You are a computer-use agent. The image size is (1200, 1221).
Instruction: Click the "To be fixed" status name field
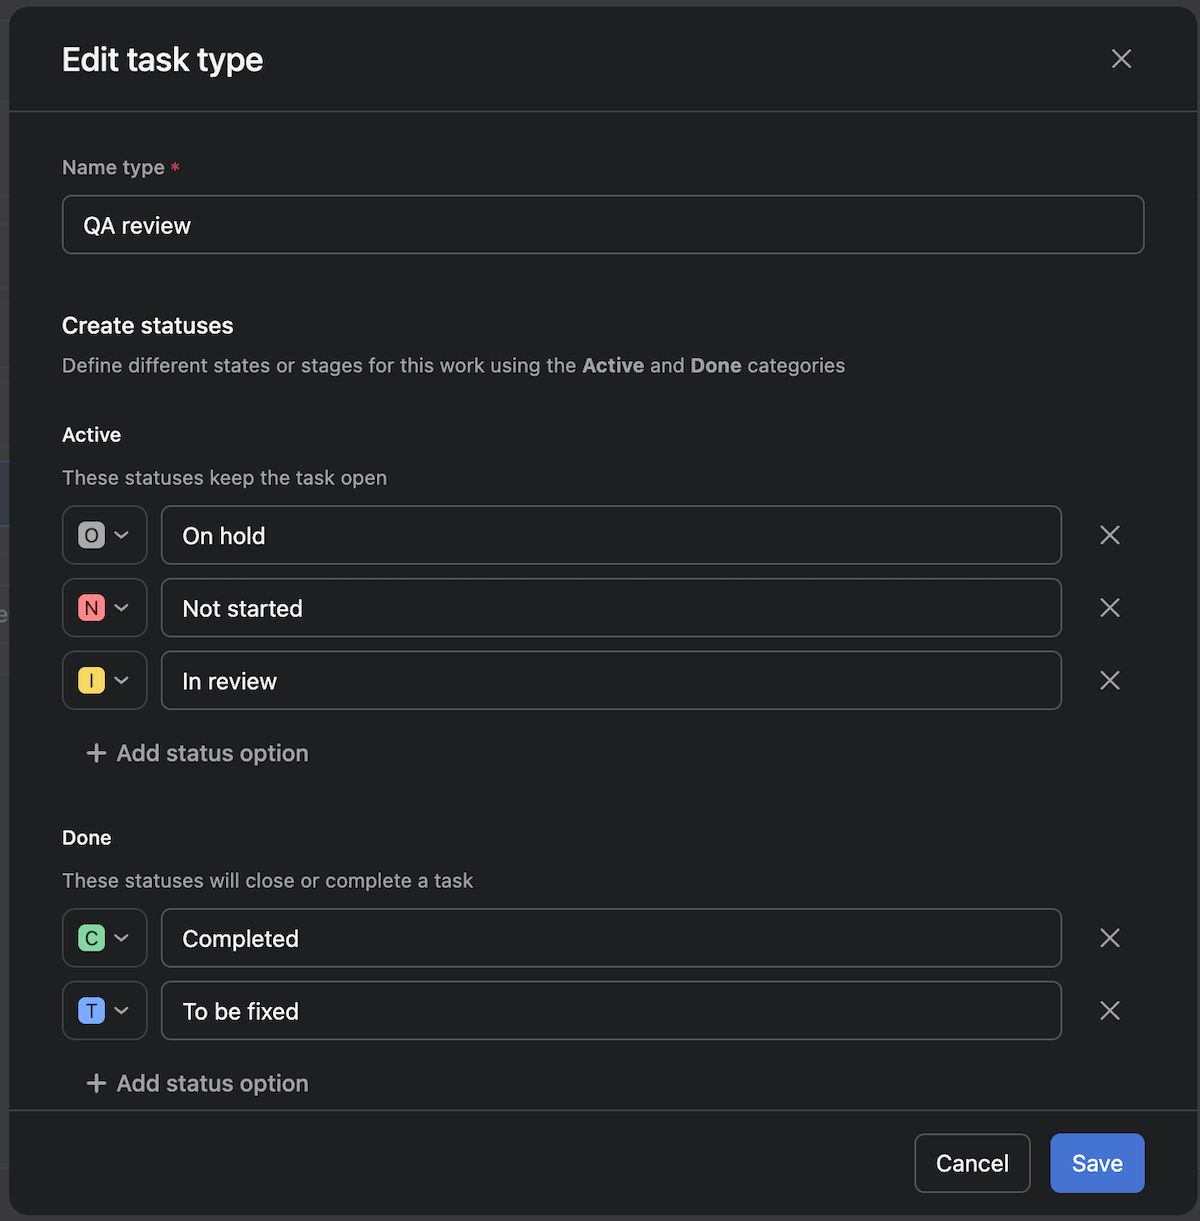(611, 1011)
